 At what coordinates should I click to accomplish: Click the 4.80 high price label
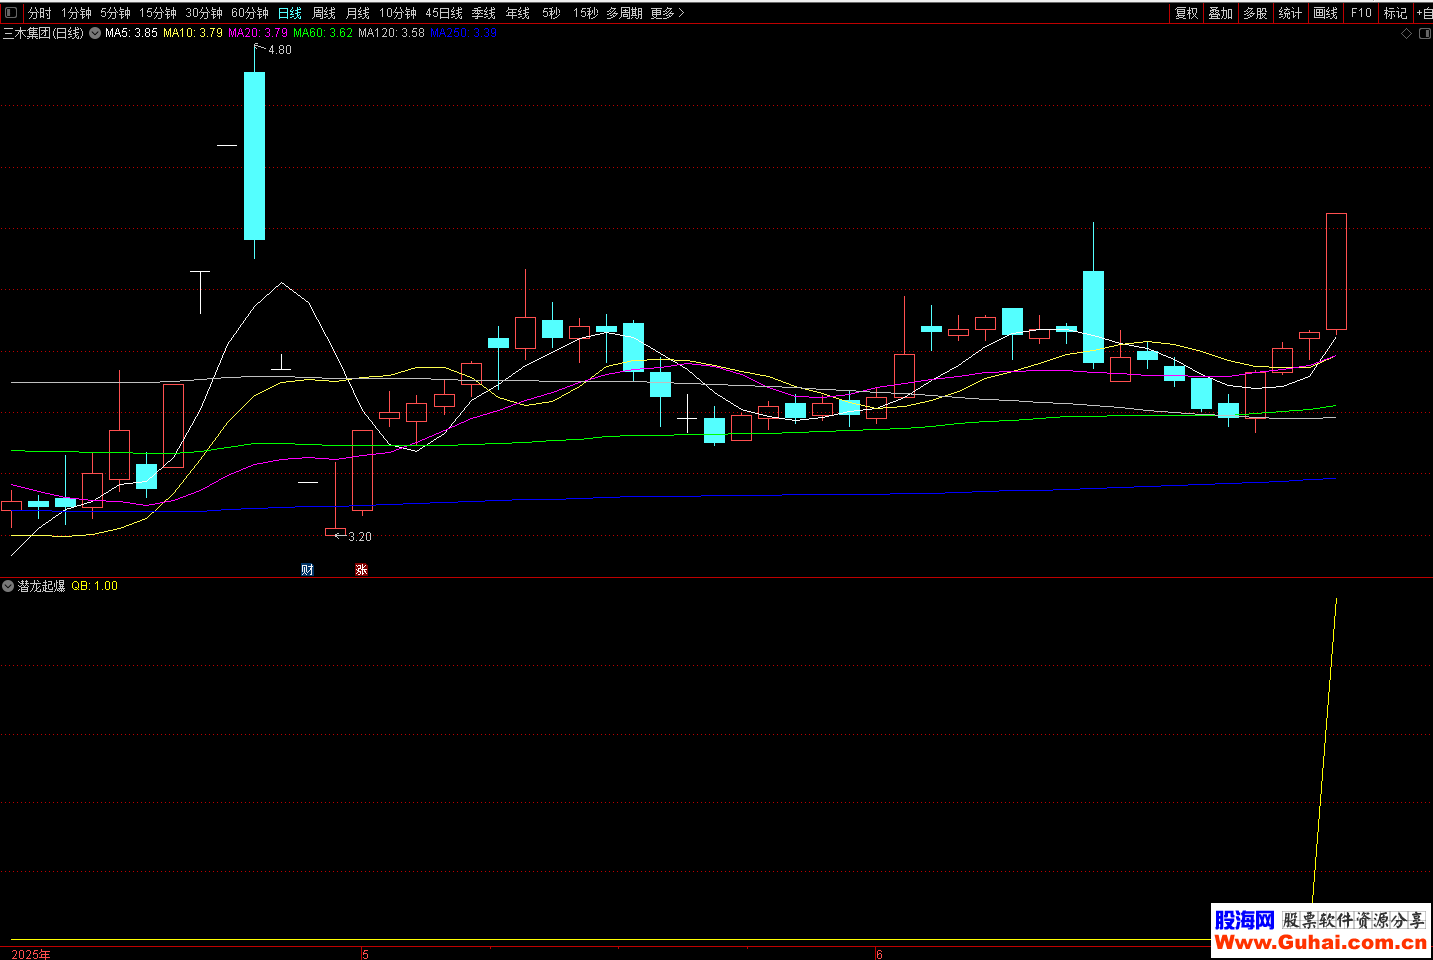tap(280, 50)
